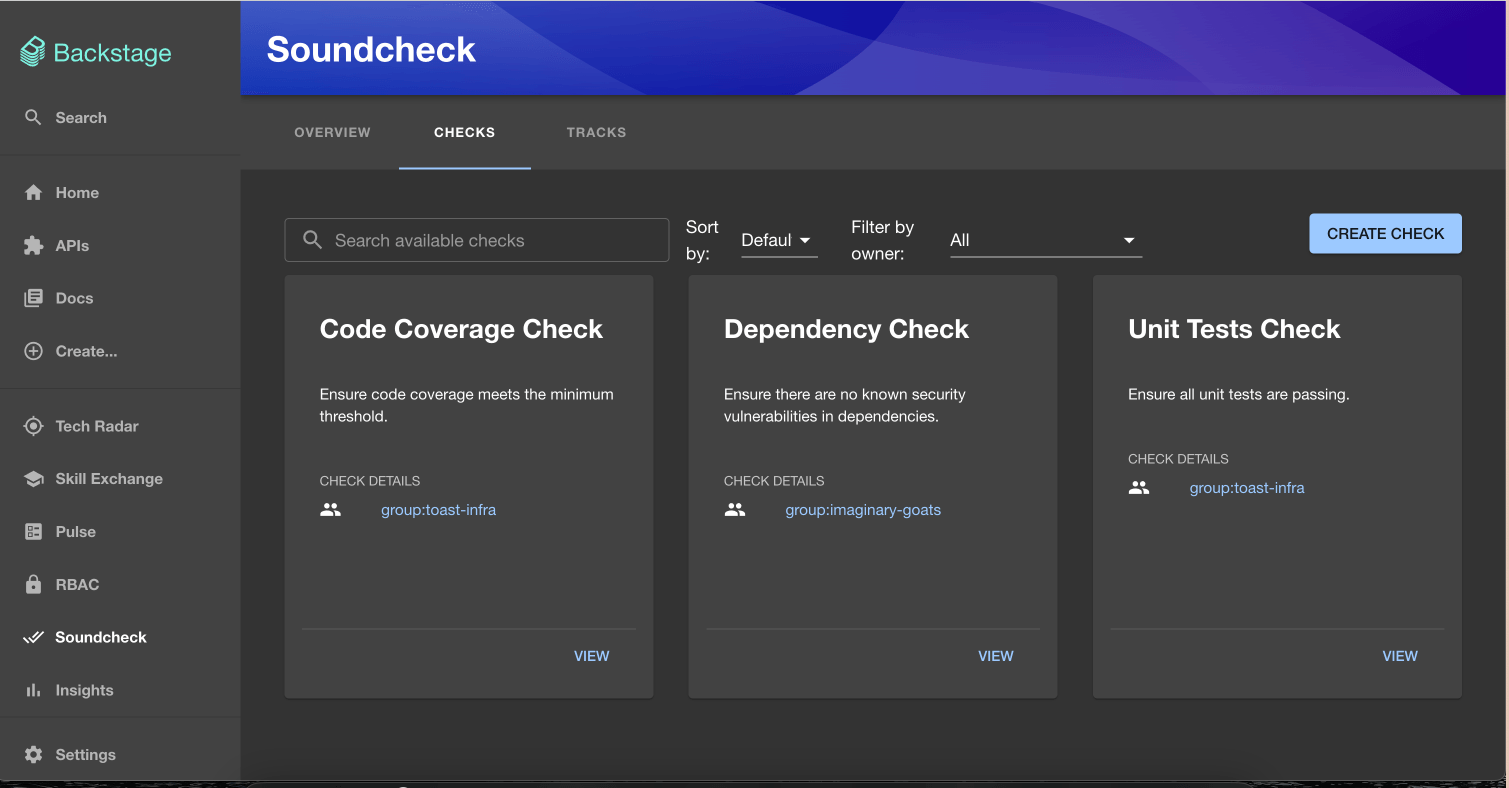Click the Tech Radar target icon
Viewport: 1509px width, 788px height.
coord(33,426)
